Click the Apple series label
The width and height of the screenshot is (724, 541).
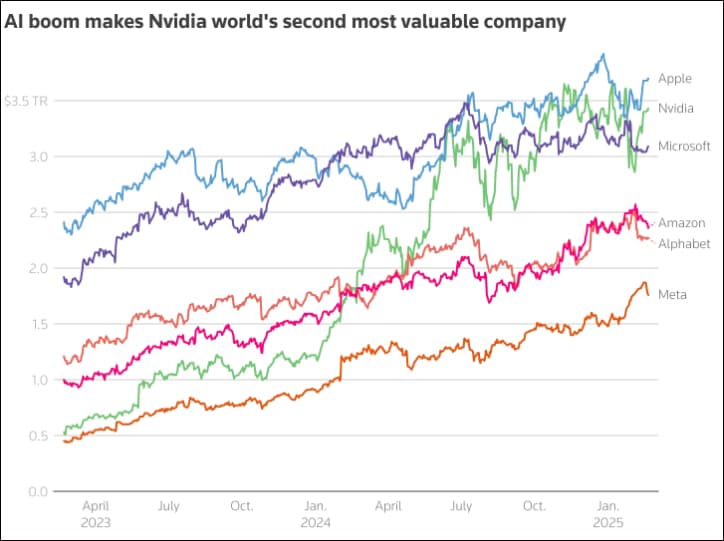pos(675,79)
